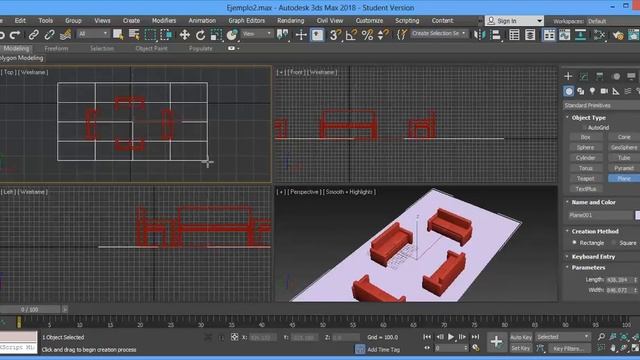
Task: Open the Animation menu
Action: (202, 20)
